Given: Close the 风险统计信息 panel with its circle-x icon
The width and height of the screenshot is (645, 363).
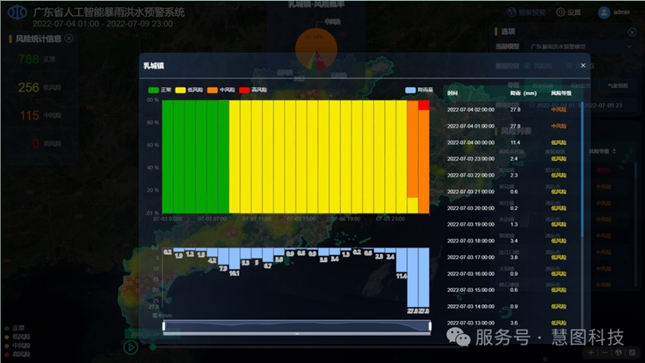Looking at the screenshot, I should (x=69, y=38).
